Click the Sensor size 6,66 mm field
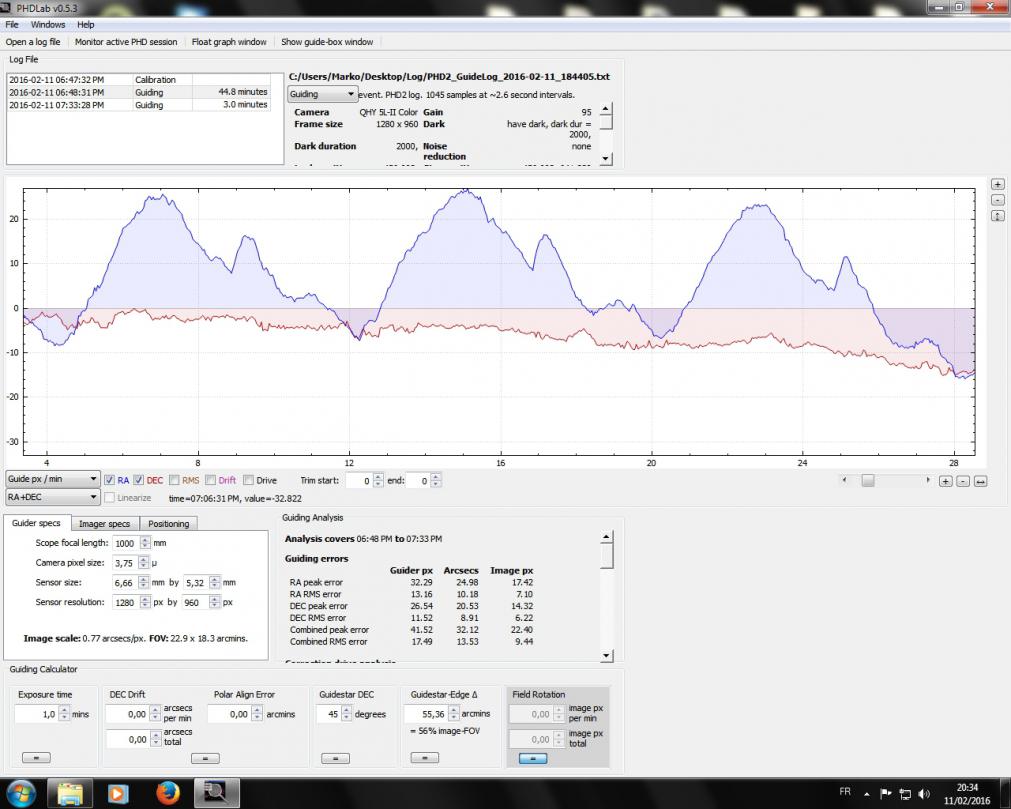 click(124, 583)
